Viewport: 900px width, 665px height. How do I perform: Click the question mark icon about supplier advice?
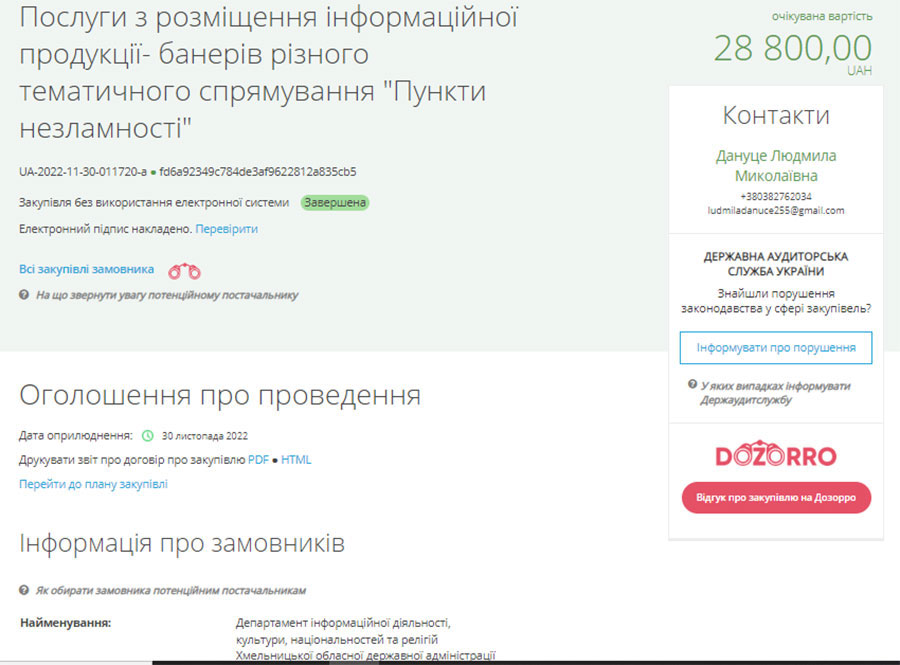(x=23, y=294)
